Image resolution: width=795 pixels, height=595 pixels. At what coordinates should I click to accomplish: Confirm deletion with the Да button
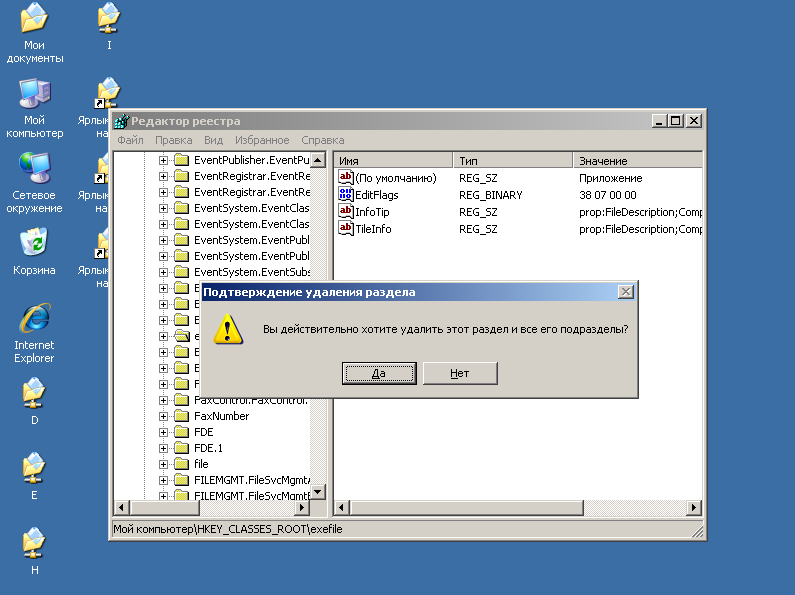[x=379, y=373]
